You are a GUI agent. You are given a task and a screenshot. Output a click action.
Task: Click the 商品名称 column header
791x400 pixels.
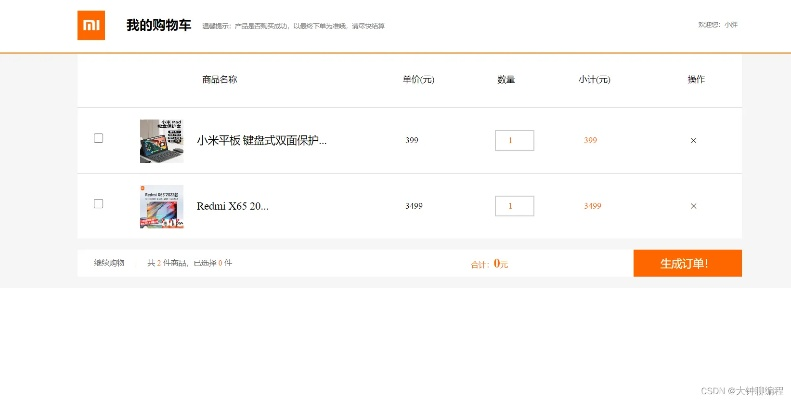219,80
